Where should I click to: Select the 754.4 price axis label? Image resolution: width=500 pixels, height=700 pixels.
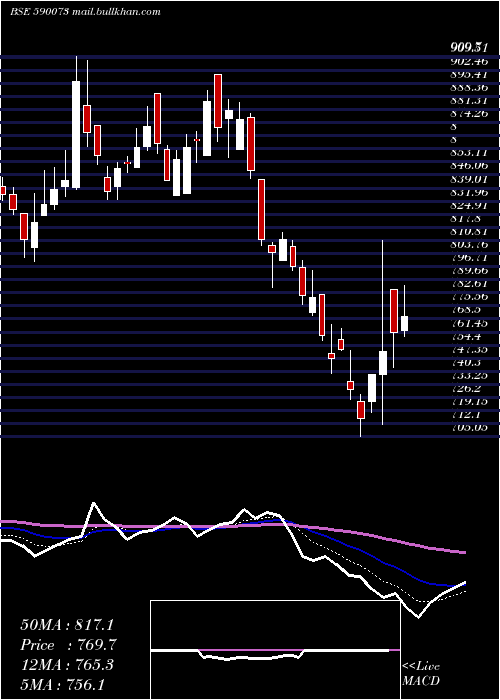pos(466,336)
